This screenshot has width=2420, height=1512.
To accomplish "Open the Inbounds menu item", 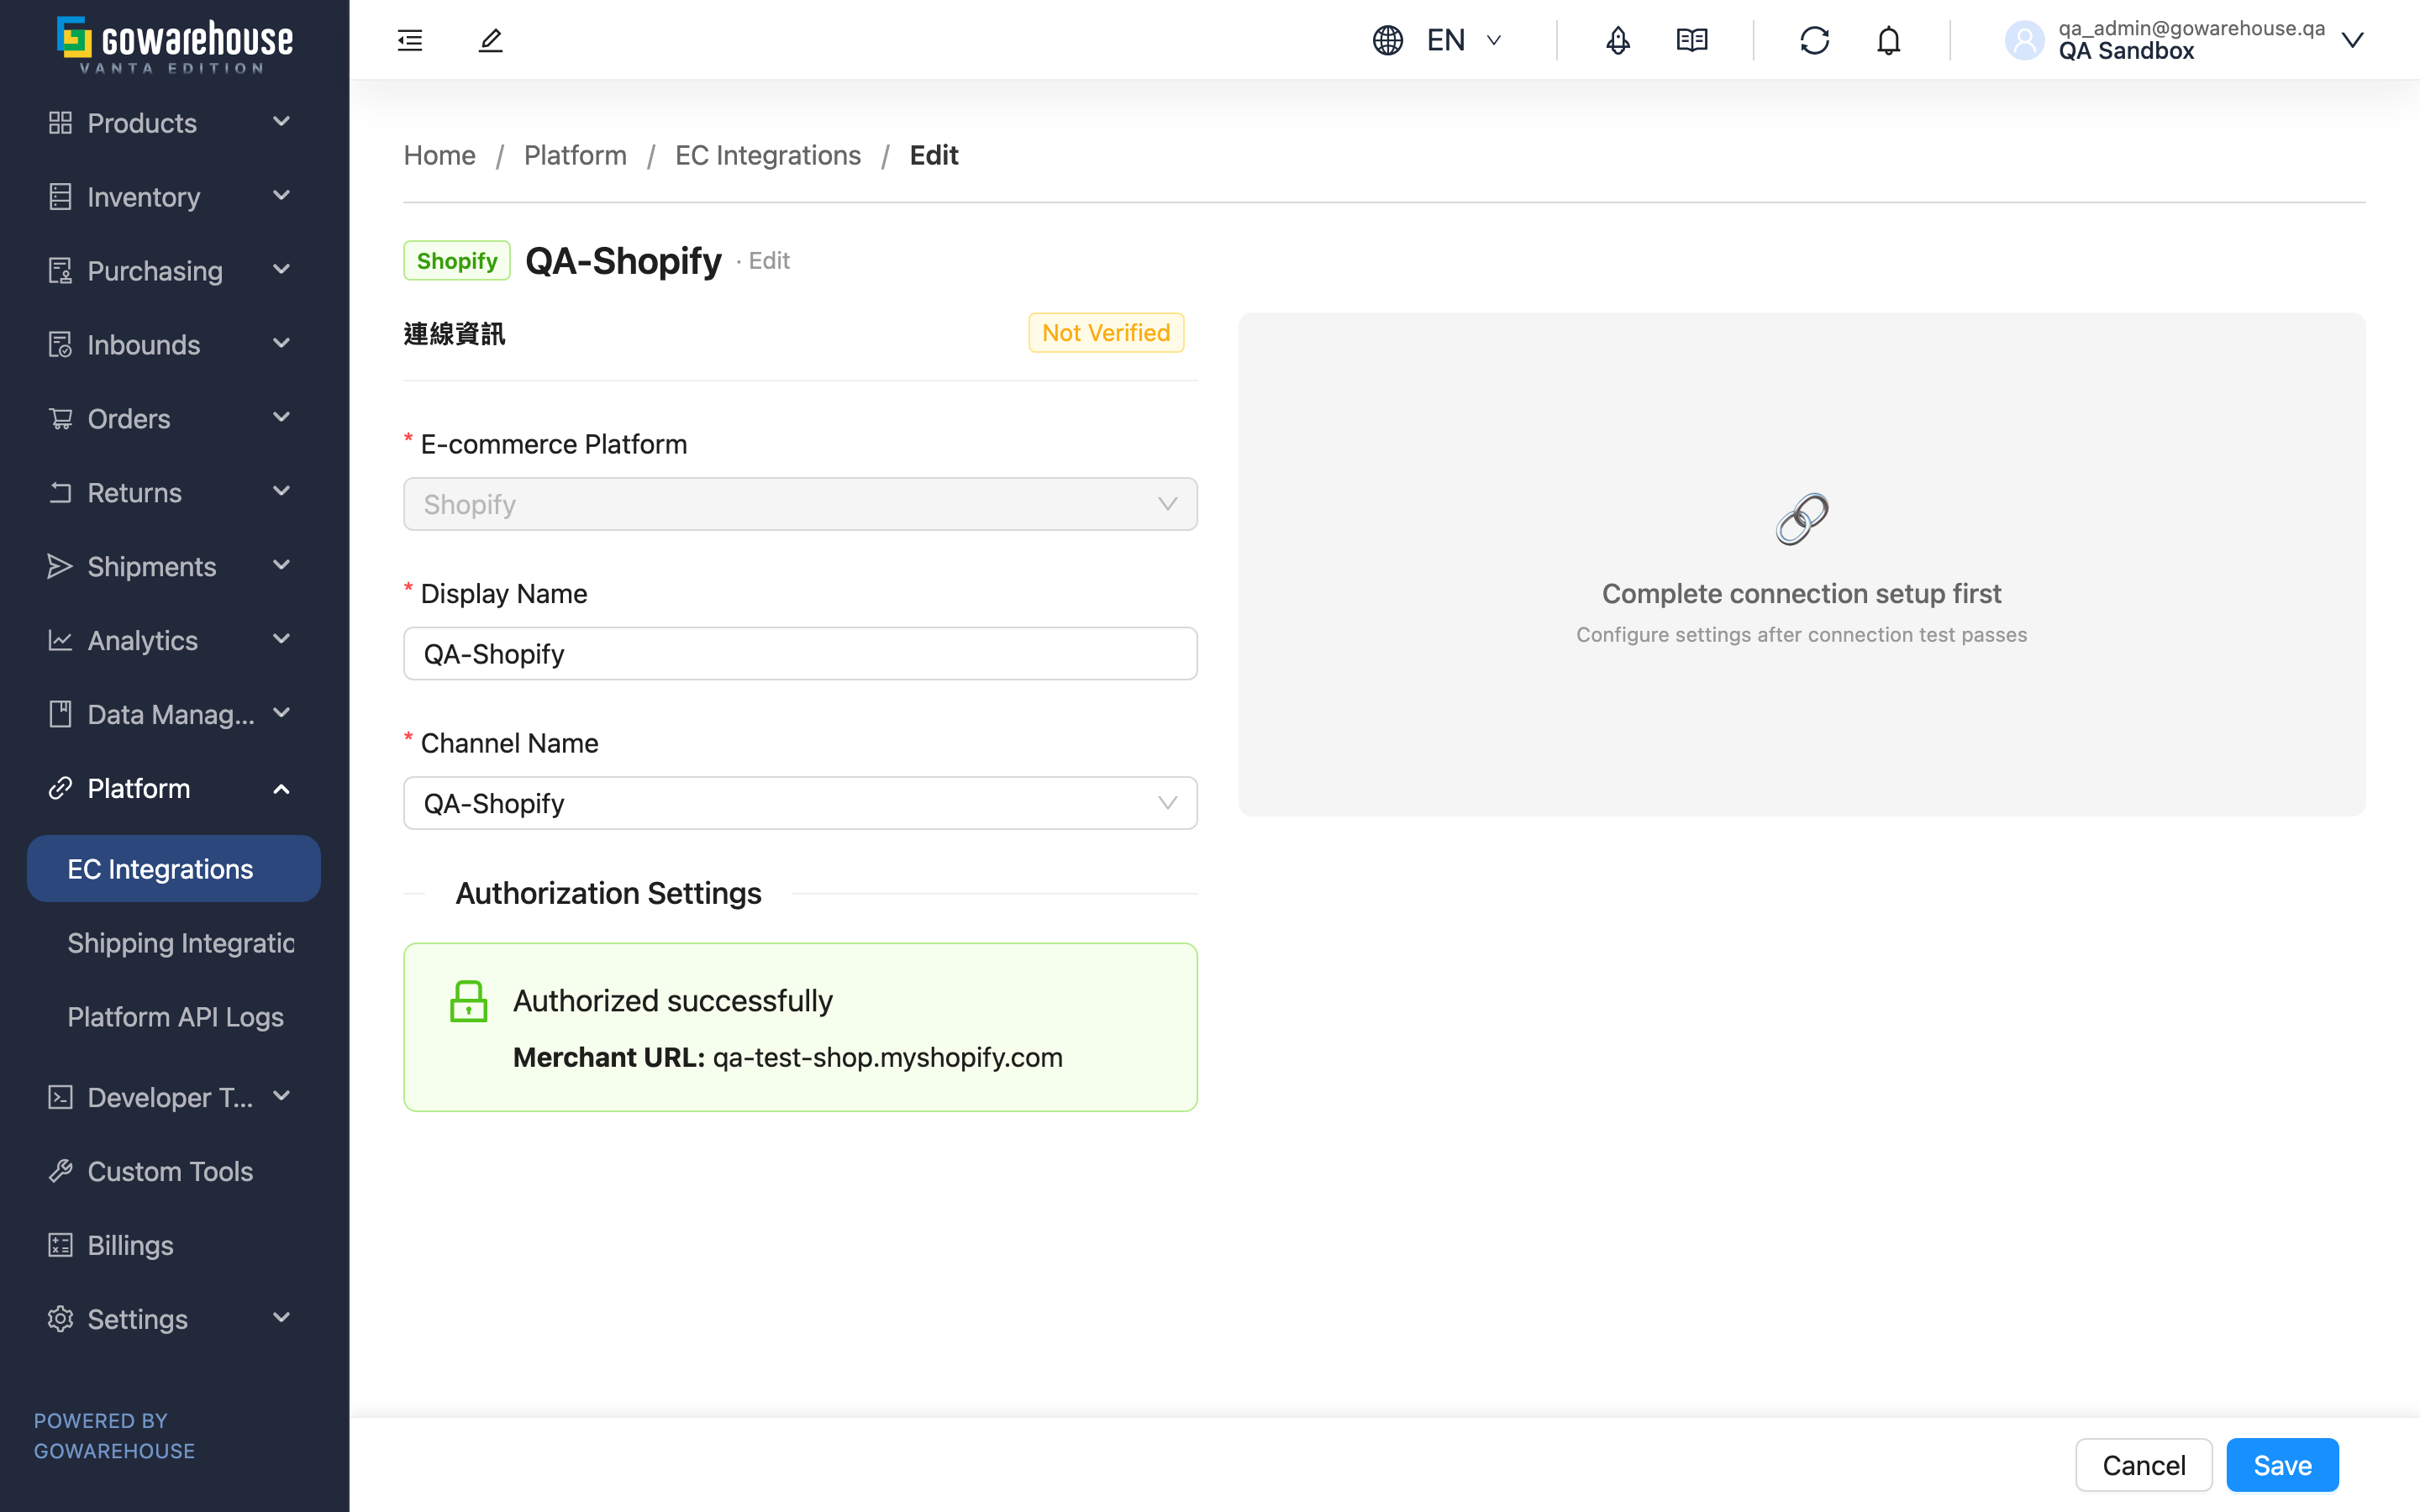I will tap(173, 345).
